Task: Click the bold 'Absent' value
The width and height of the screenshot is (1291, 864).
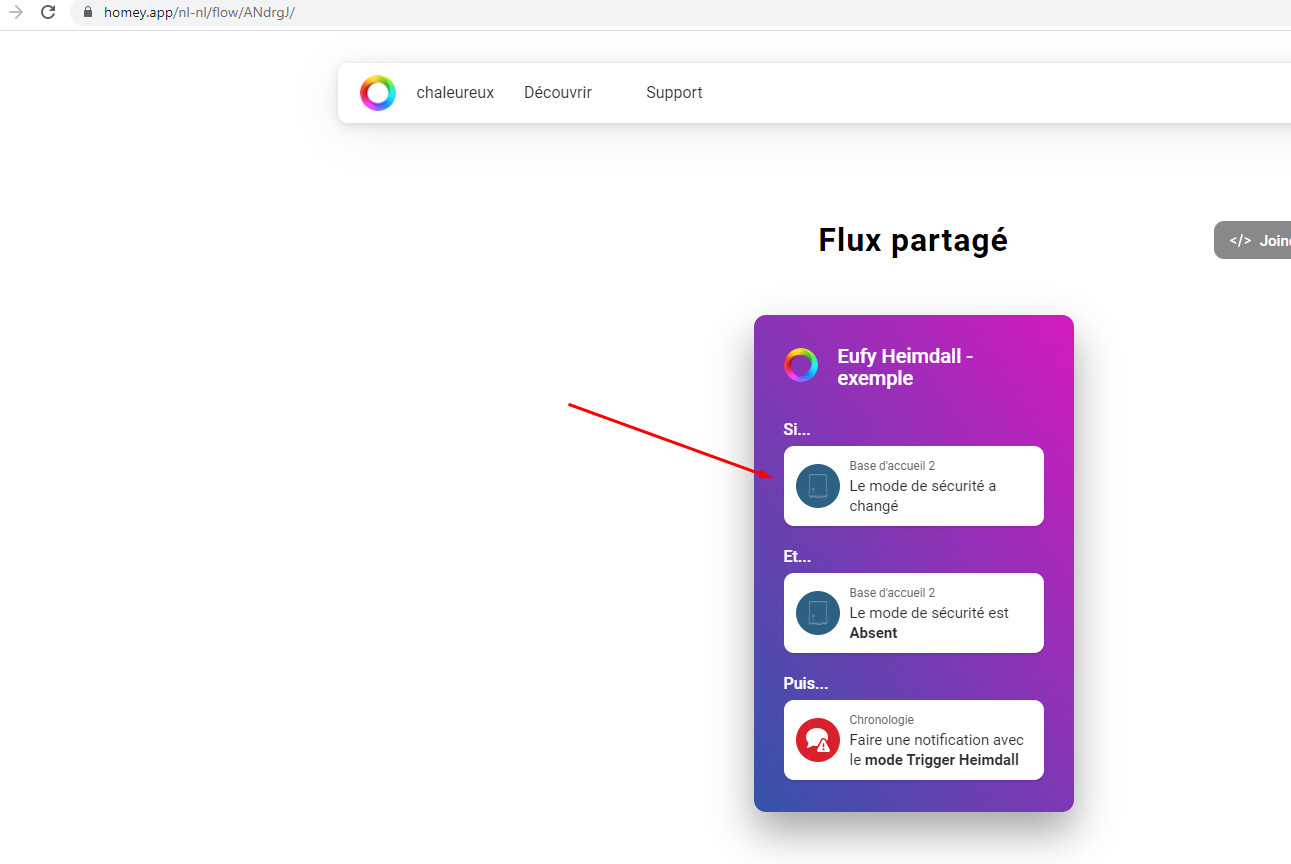Action: (x=873, y=633)
